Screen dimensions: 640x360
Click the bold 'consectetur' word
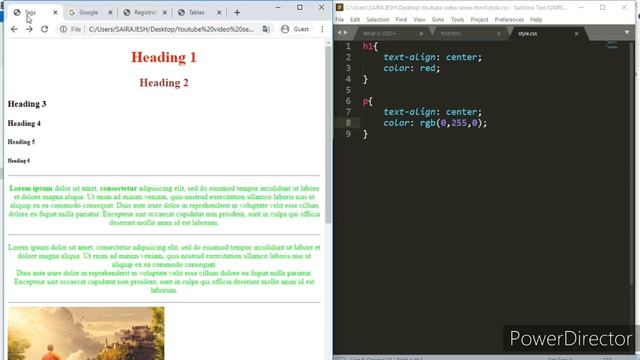click(118, 188)
